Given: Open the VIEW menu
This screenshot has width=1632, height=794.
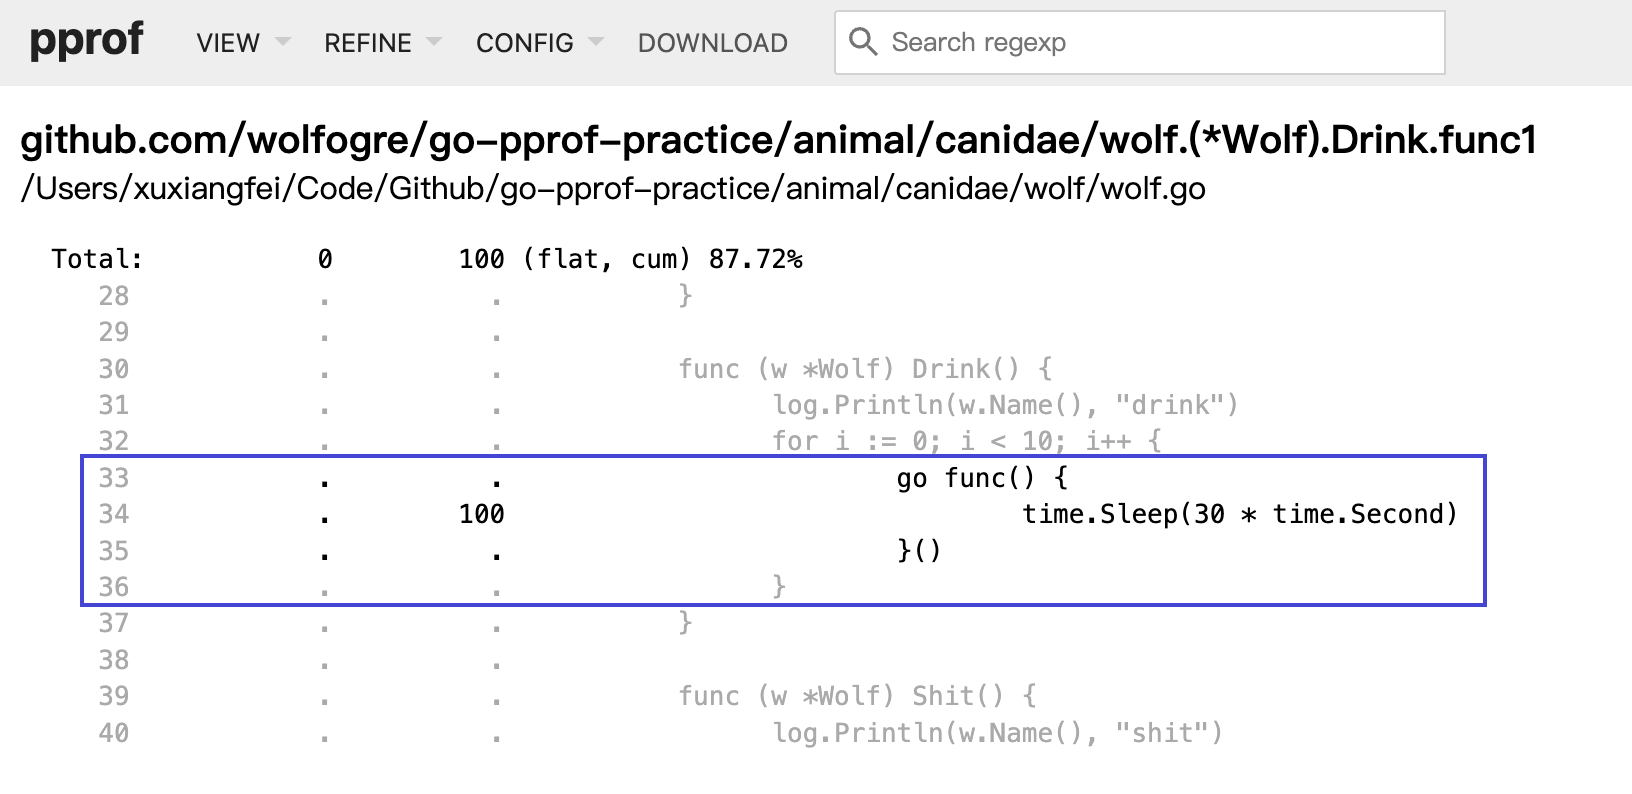Looking at the screenshot, I should click(228, 43).
